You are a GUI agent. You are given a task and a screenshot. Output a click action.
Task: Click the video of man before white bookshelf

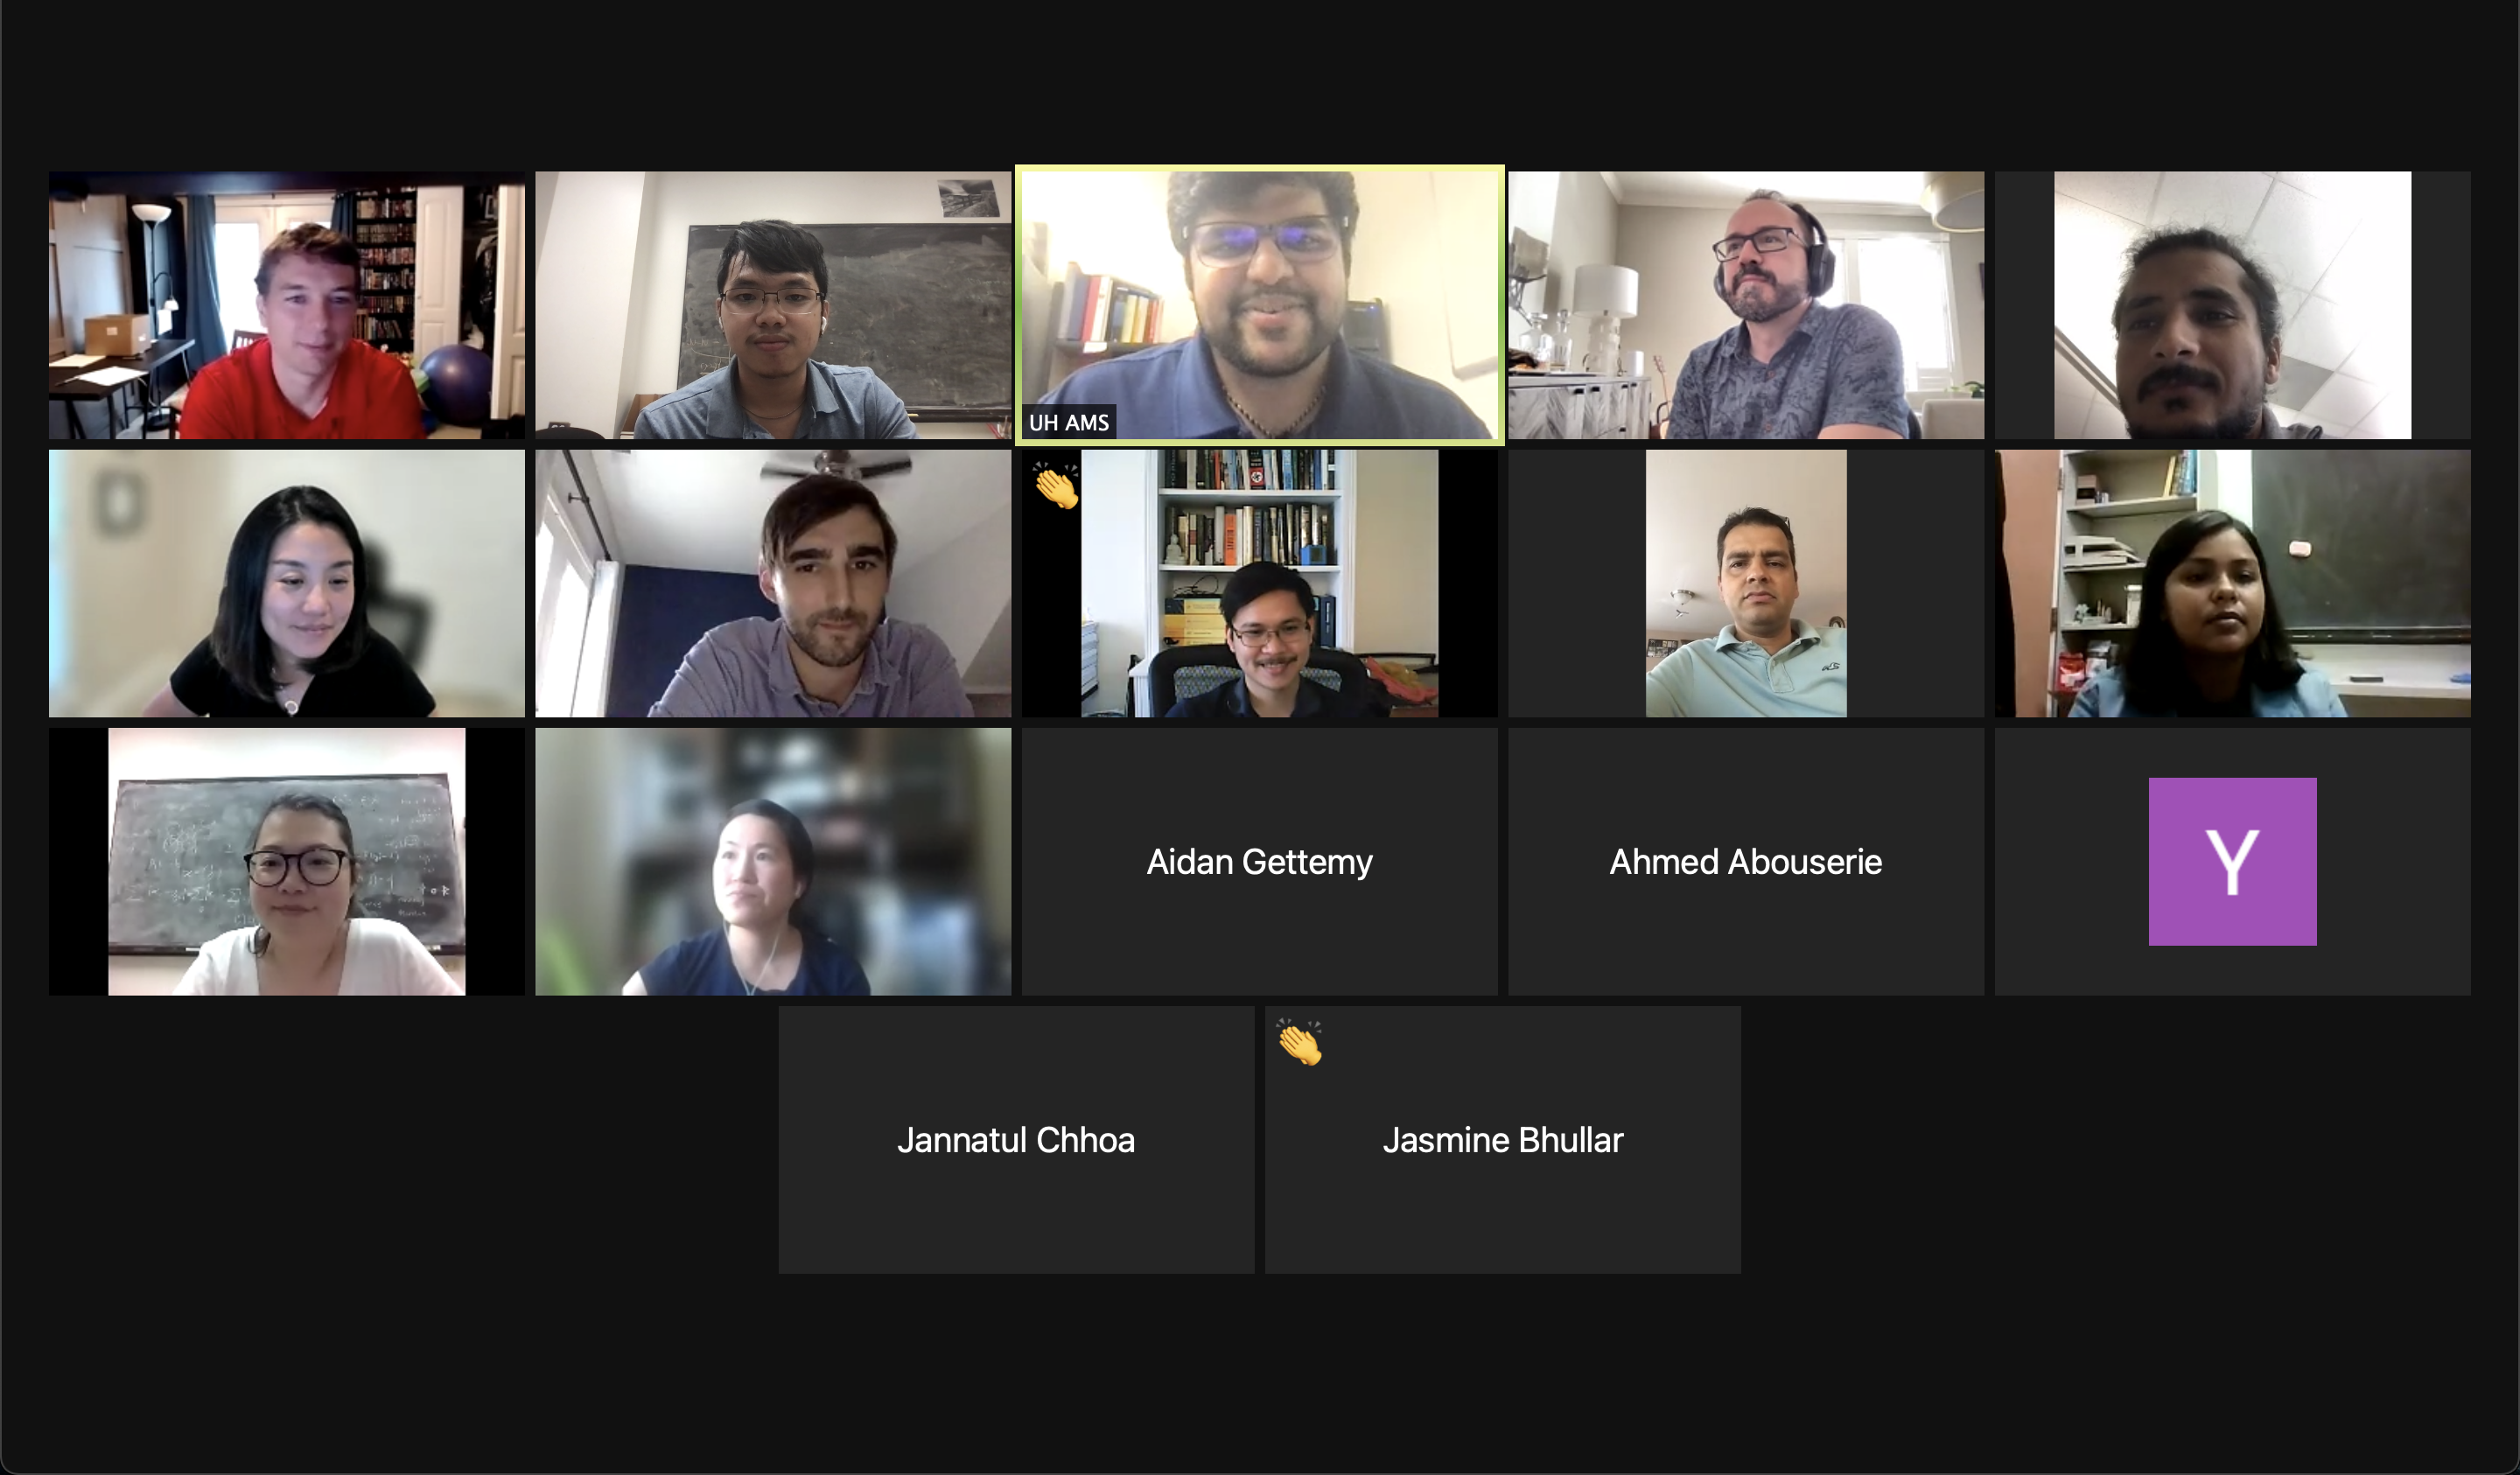(x=1259, y=583)
